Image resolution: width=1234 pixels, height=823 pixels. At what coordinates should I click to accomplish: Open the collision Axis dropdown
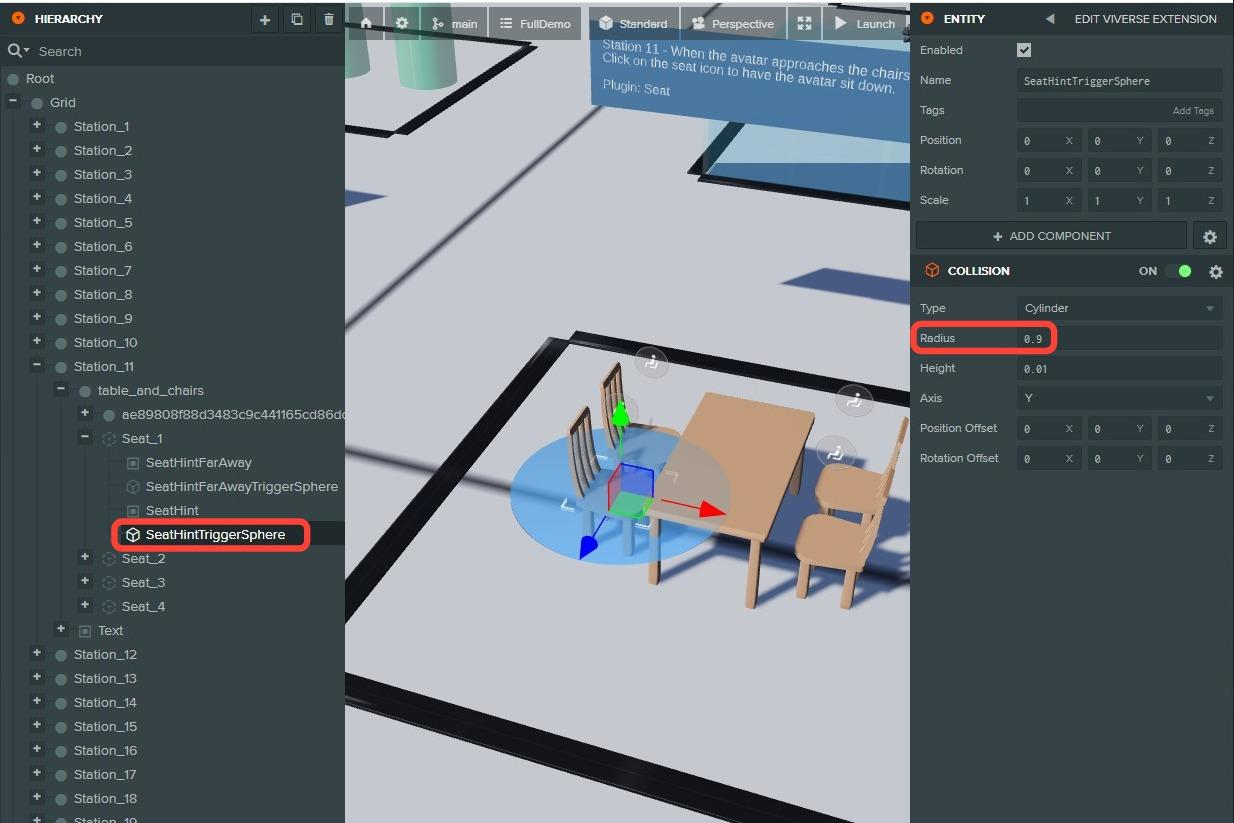tap(1119, 398)
